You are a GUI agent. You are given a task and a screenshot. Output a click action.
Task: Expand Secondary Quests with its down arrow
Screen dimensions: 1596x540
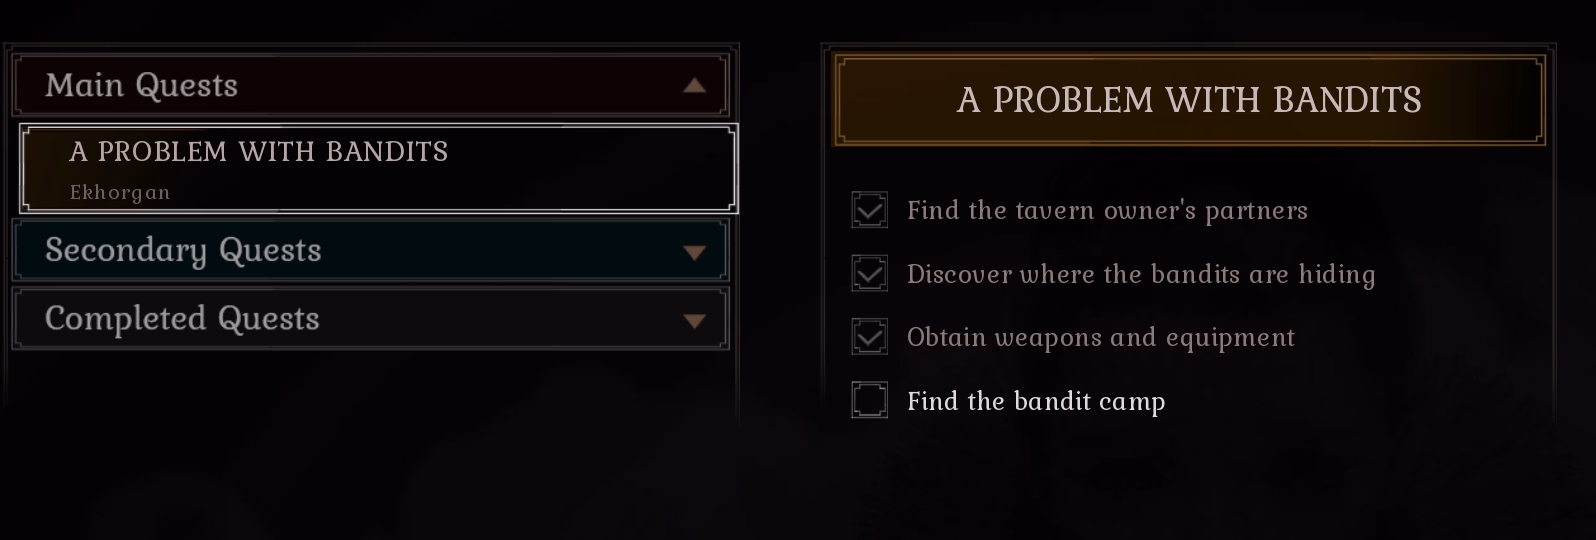pyautogui.click(x=694, y=253)
